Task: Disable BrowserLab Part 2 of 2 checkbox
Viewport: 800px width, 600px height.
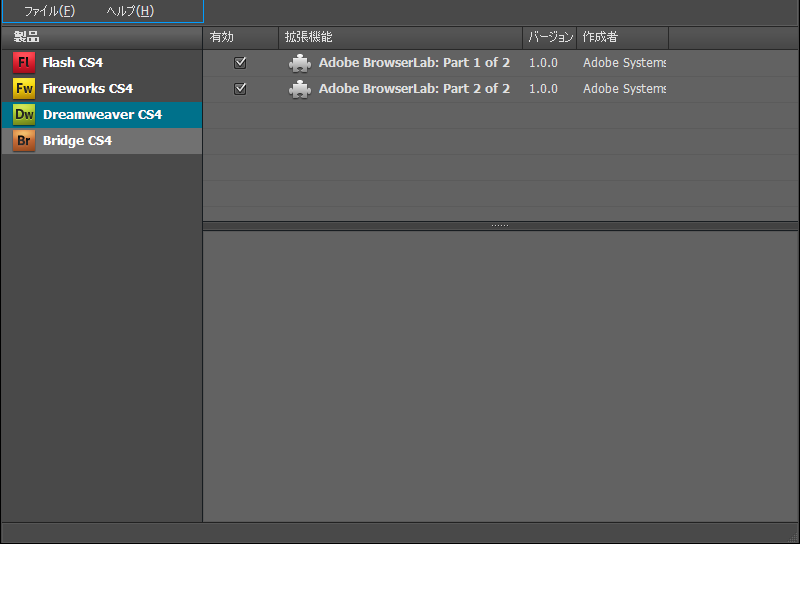Action: [x=240, y=89]
